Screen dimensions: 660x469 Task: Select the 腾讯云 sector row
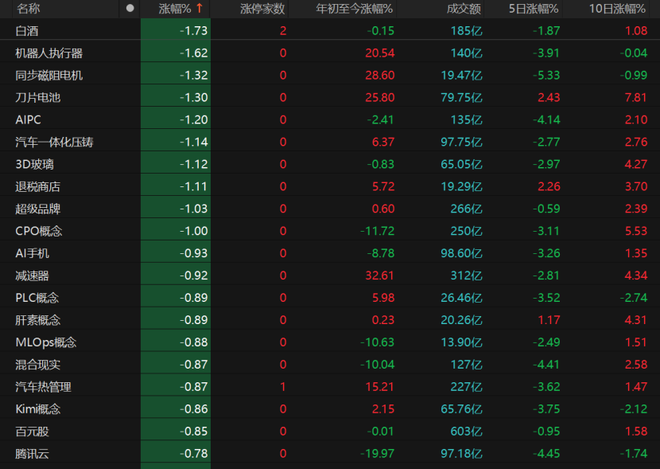(32, 453)
